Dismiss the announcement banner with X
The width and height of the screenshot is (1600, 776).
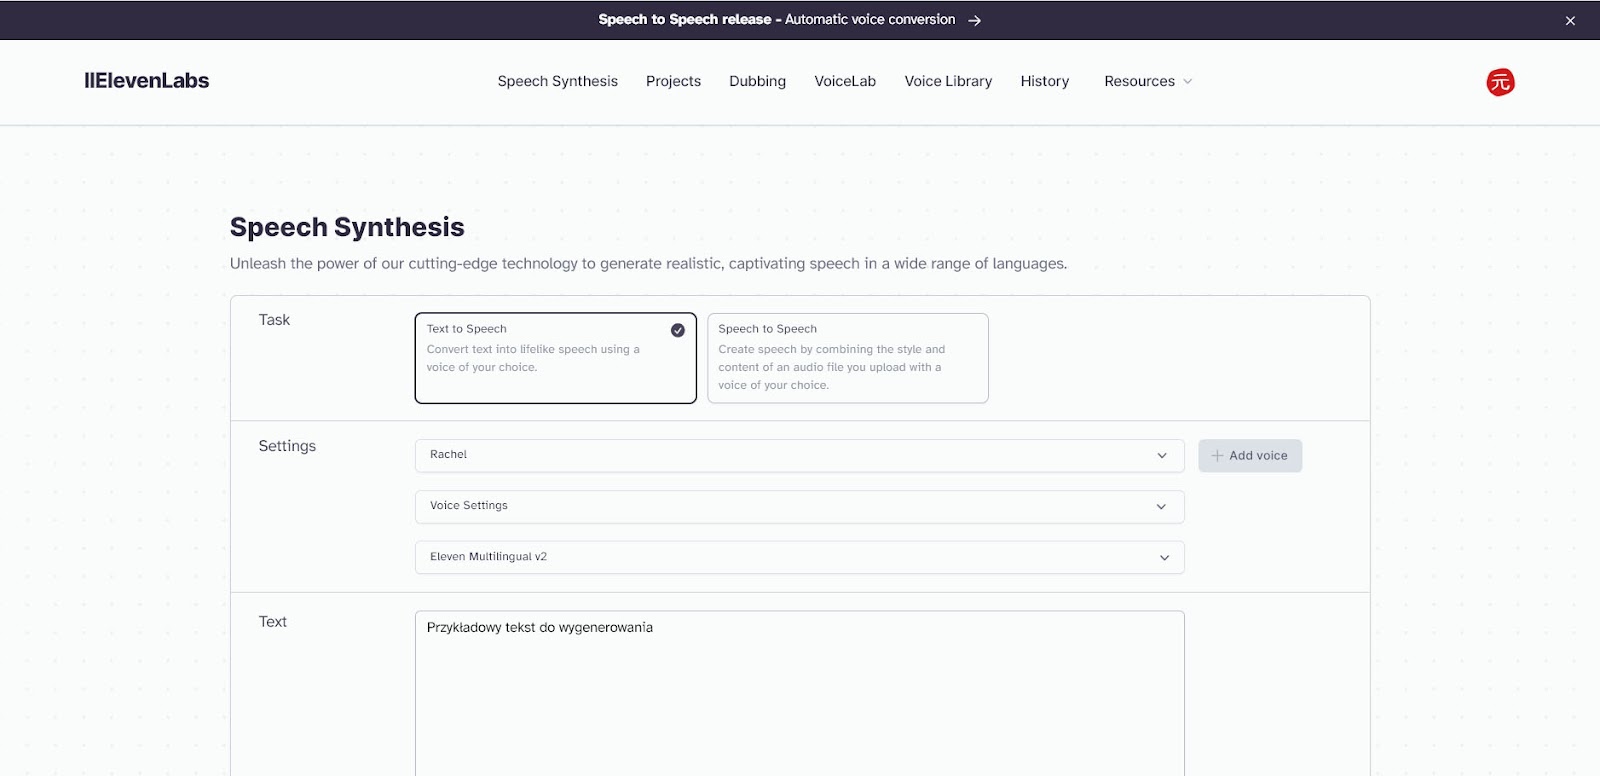(x=1570, y=20)
